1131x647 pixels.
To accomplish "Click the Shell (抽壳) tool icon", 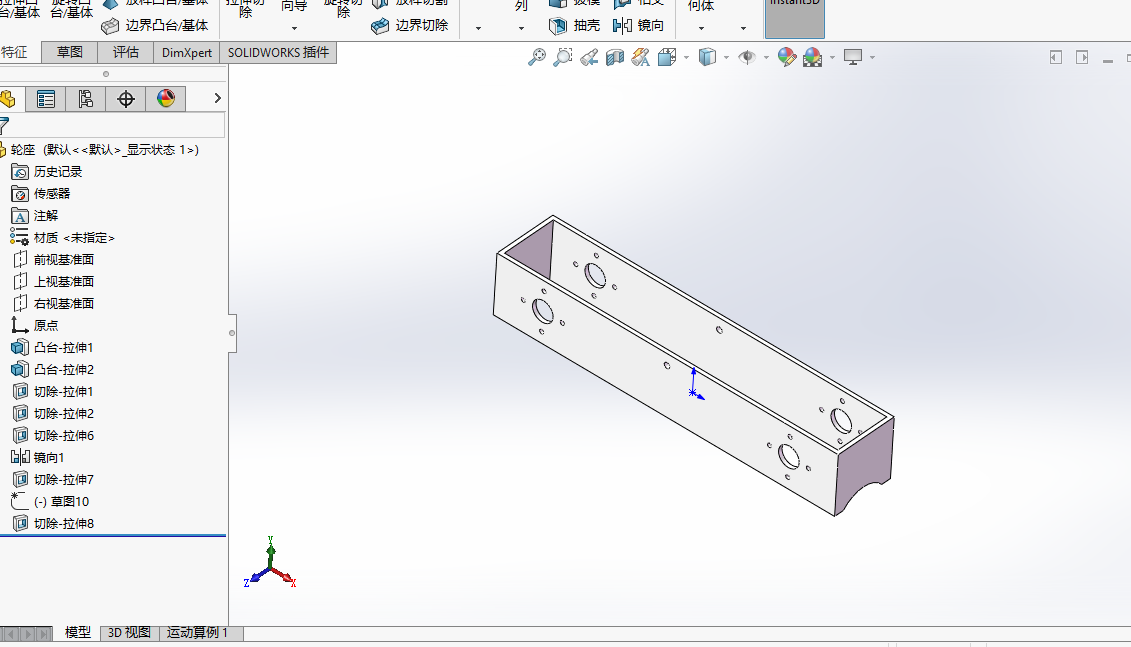I will pyautogui.click(x=574, y=25).
